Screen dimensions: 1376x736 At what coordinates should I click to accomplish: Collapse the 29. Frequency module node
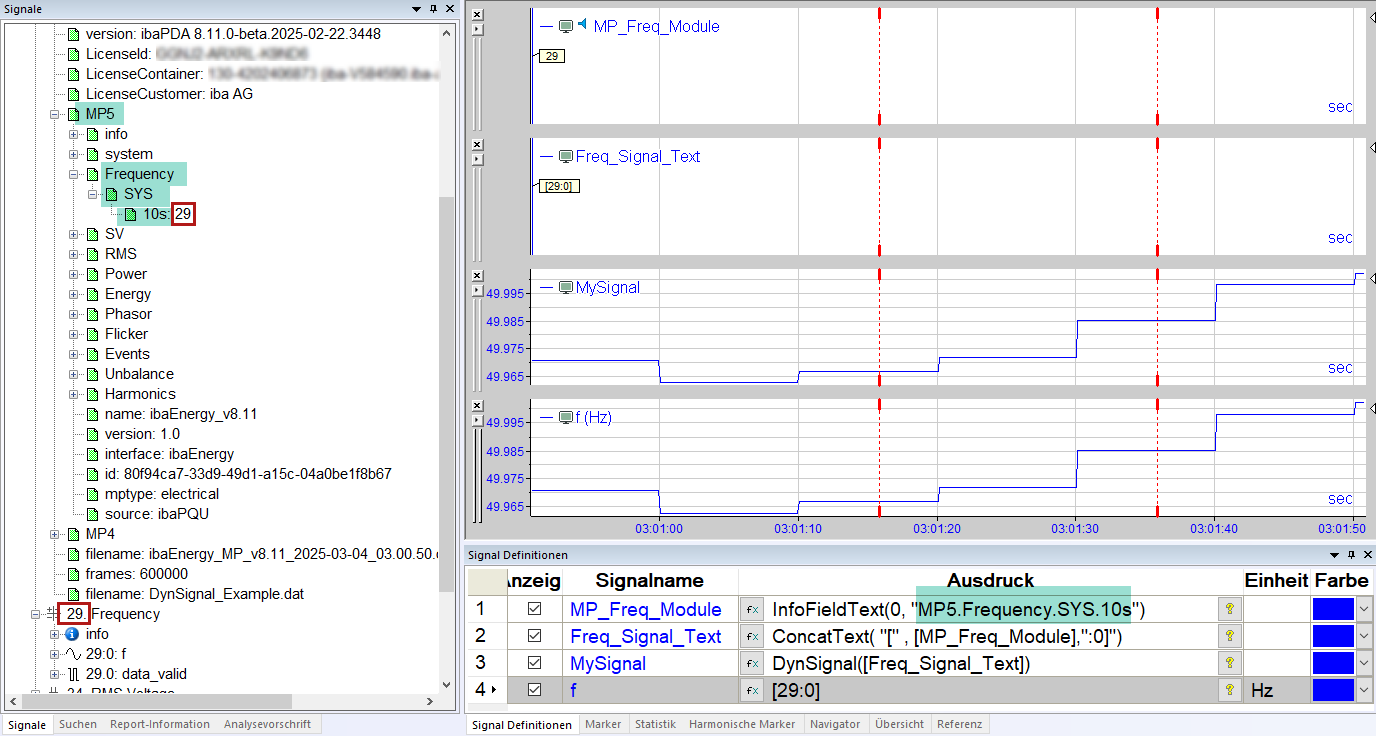35,614
